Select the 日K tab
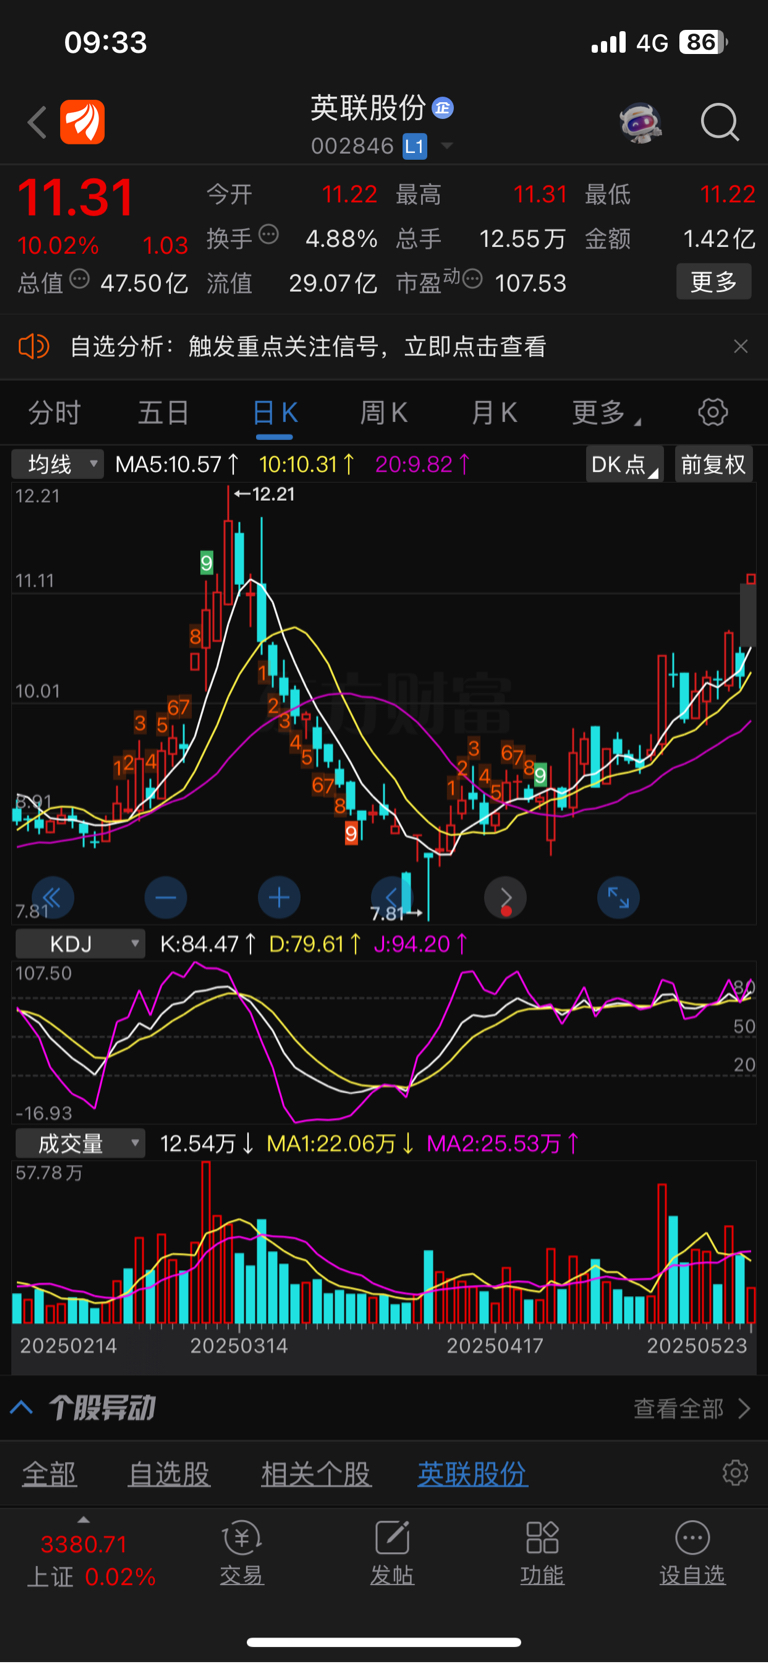768x1663 pixels. click(x=274, y=413)
